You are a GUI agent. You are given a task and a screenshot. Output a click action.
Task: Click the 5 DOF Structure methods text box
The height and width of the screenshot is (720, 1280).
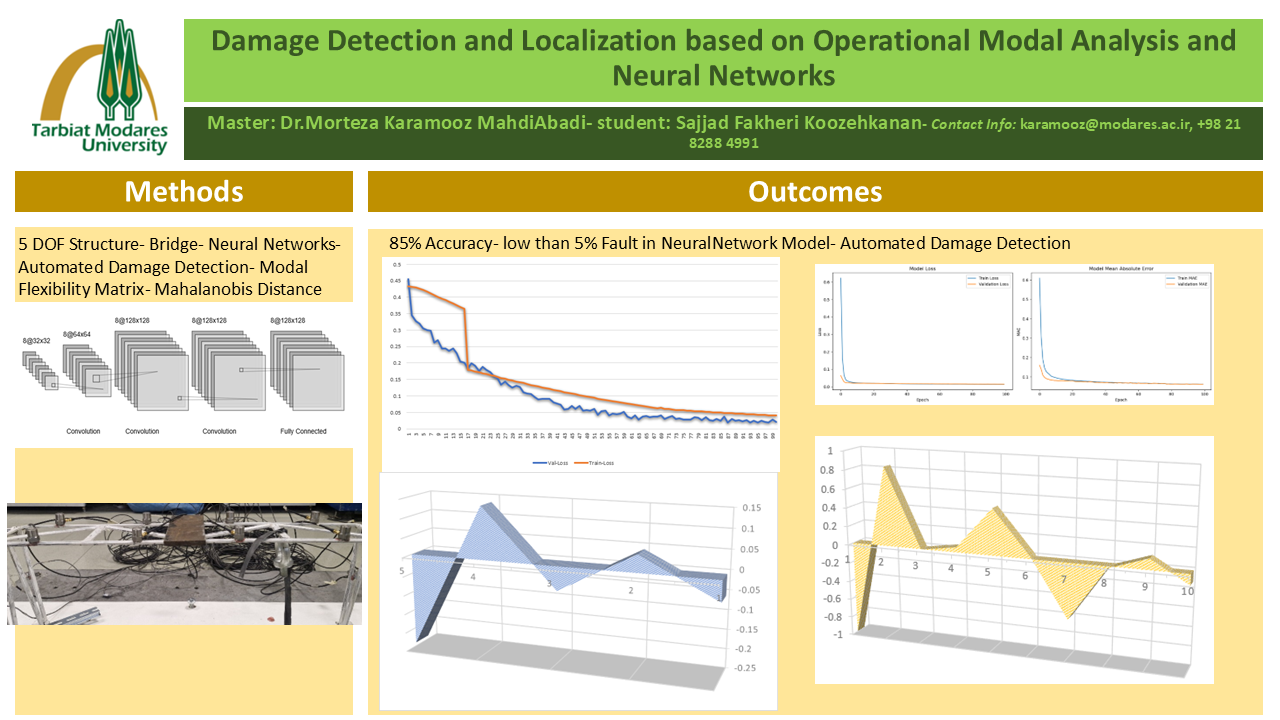click(183, 266)
